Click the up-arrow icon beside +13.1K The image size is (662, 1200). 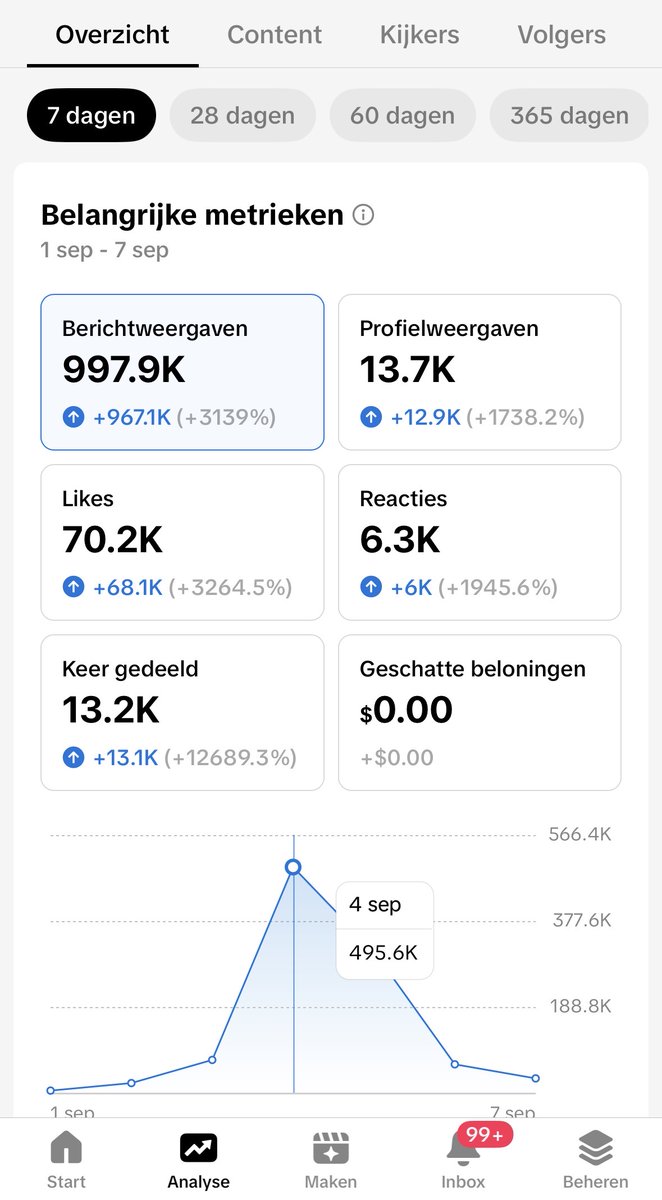[73, 757]
